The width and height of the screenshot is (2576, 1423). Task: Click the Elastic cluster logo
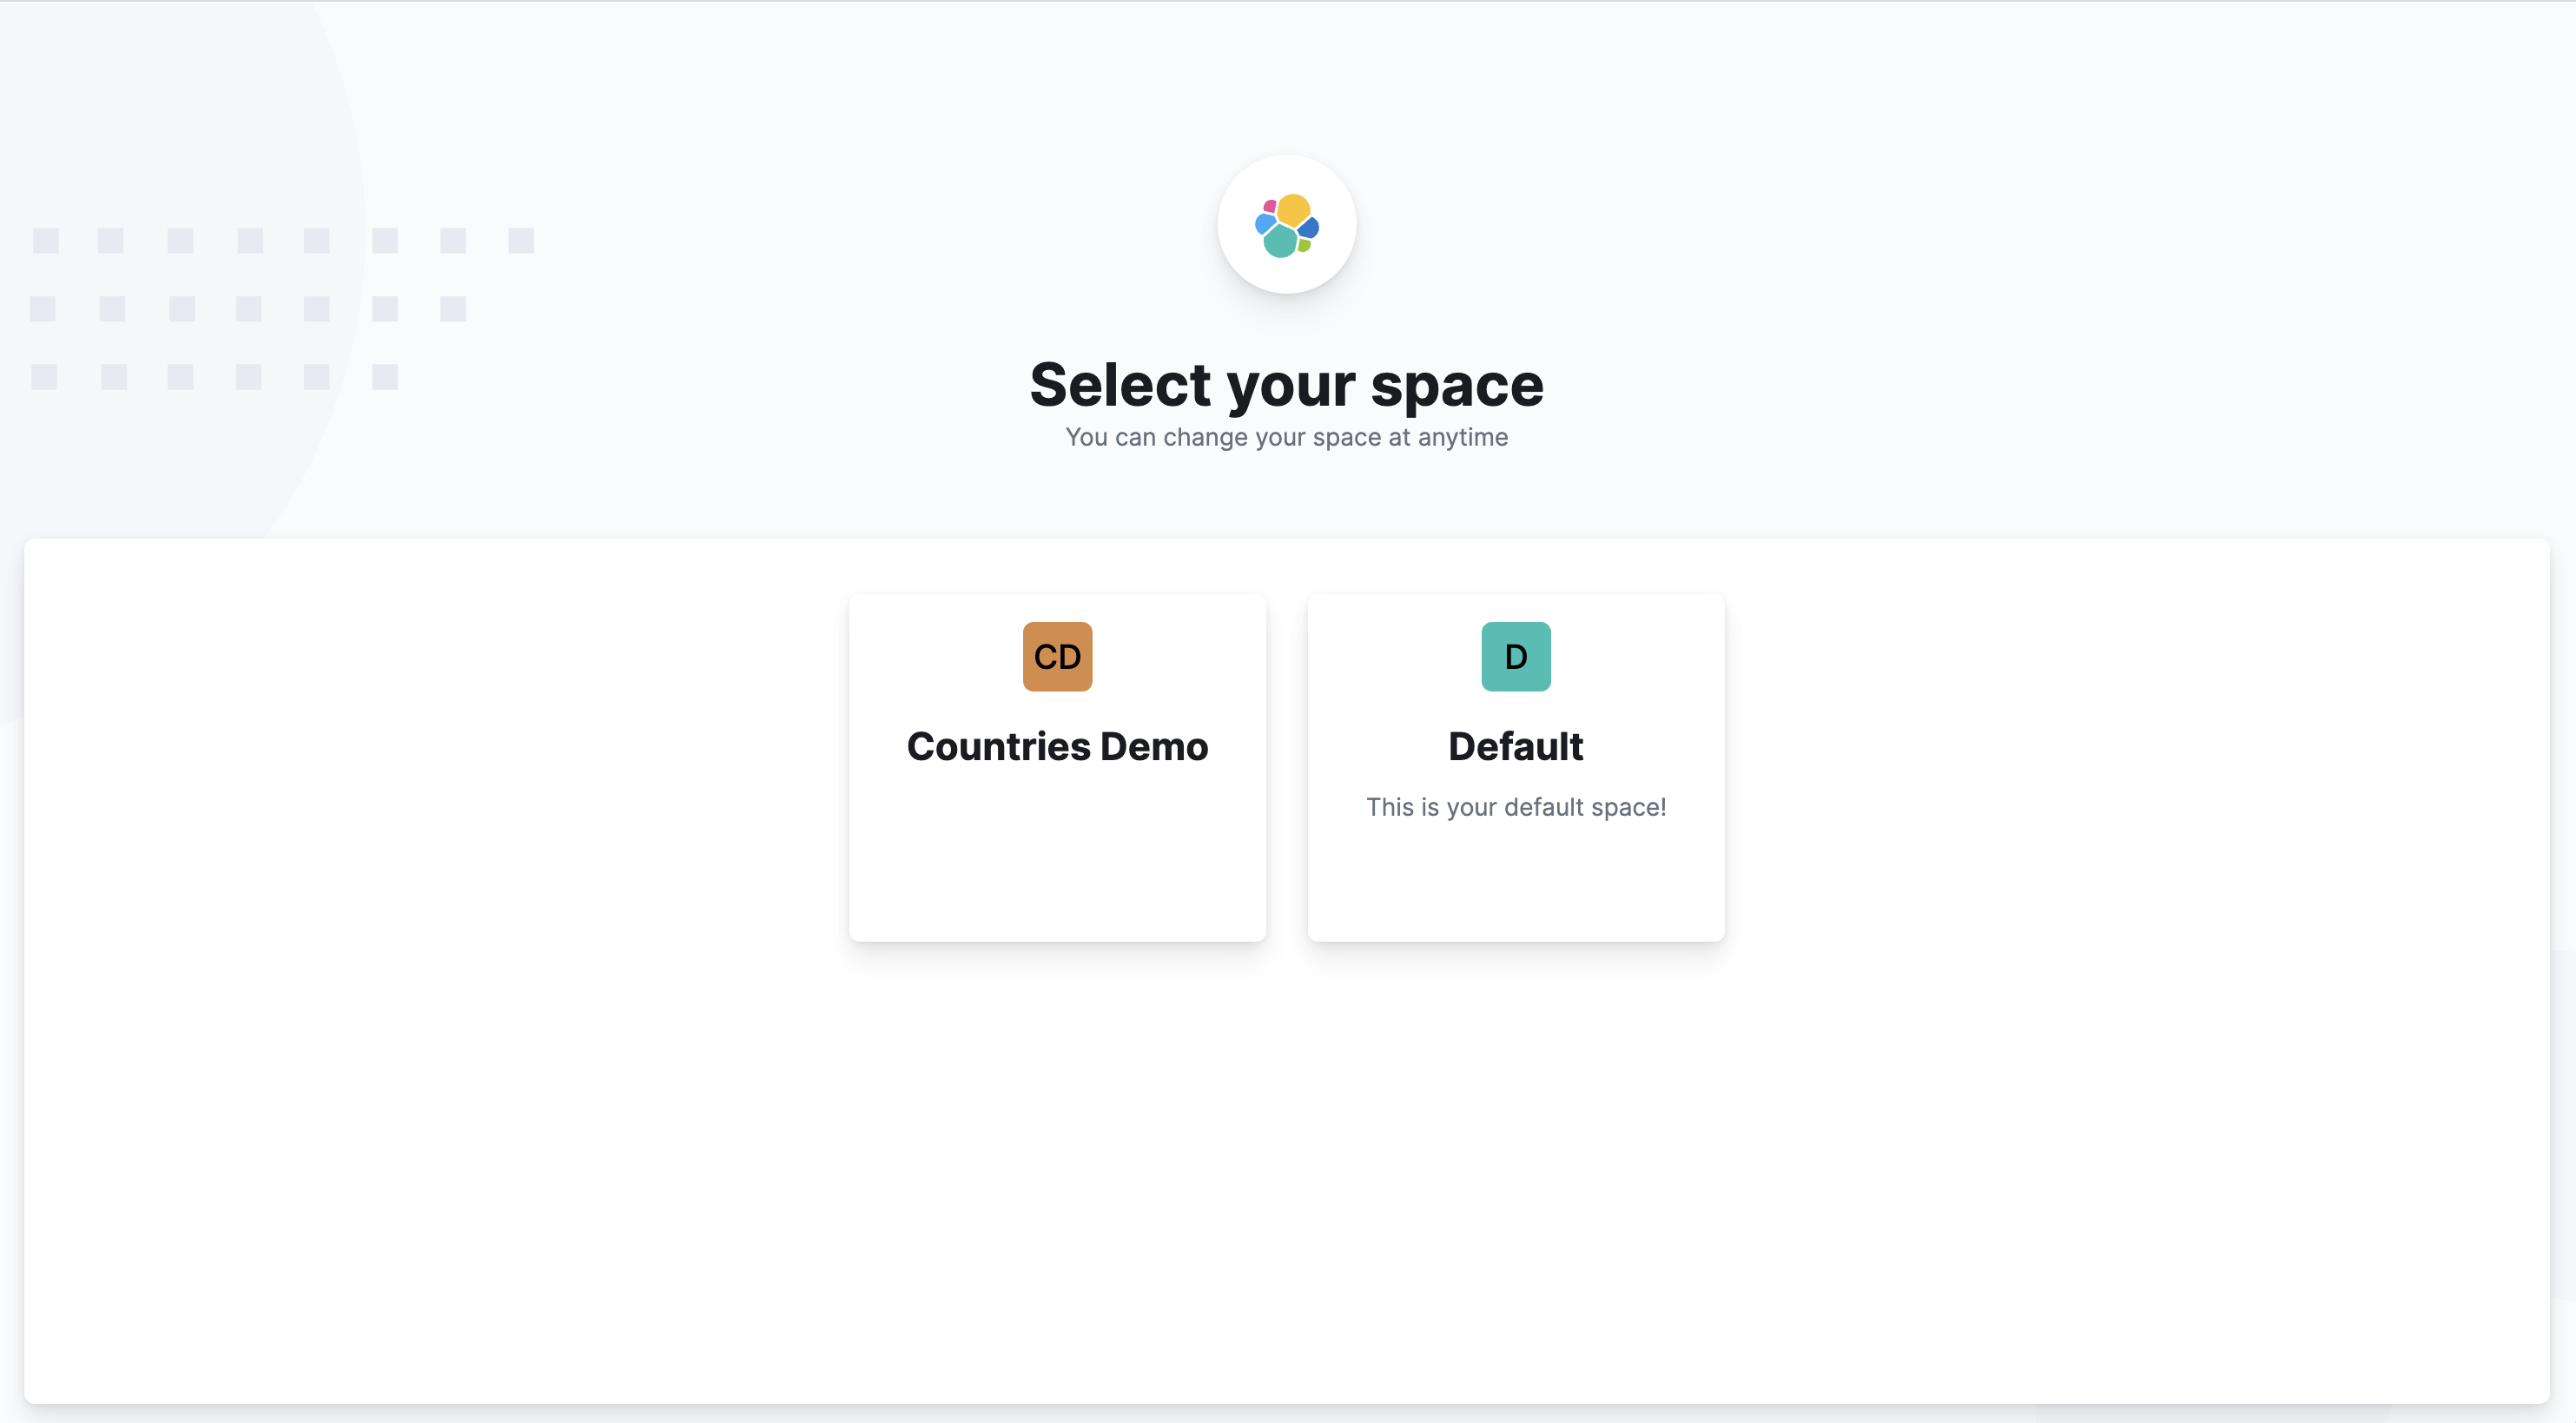click(1286, 225)
